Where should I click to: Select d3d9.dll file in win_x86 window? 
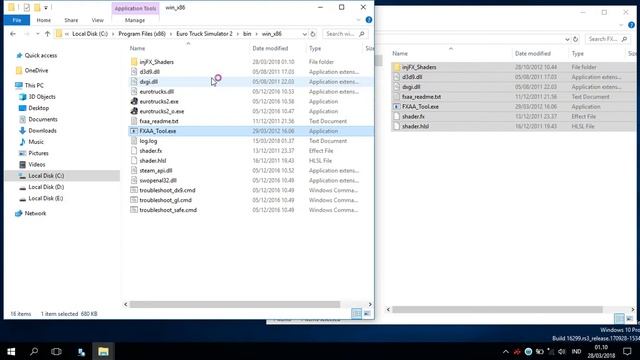tap(149, 72)
